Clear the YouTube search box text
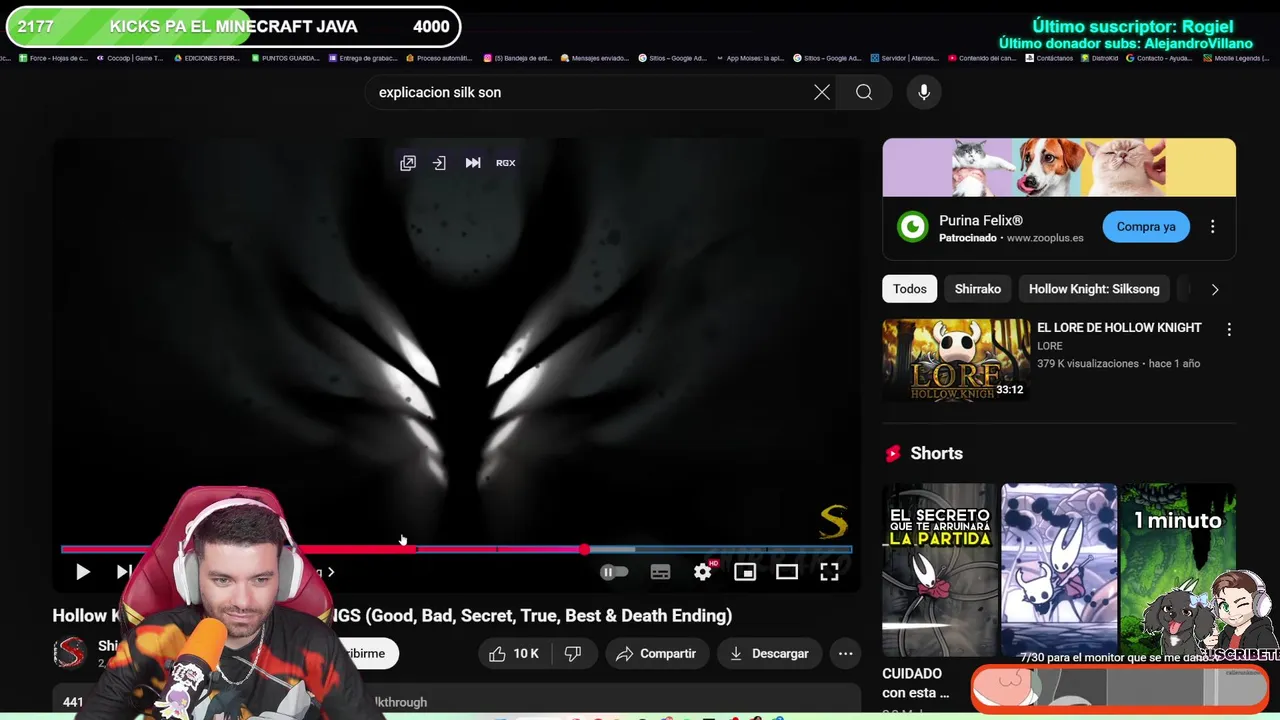The width and height of the screenshot is (1280, 720). 822,92
